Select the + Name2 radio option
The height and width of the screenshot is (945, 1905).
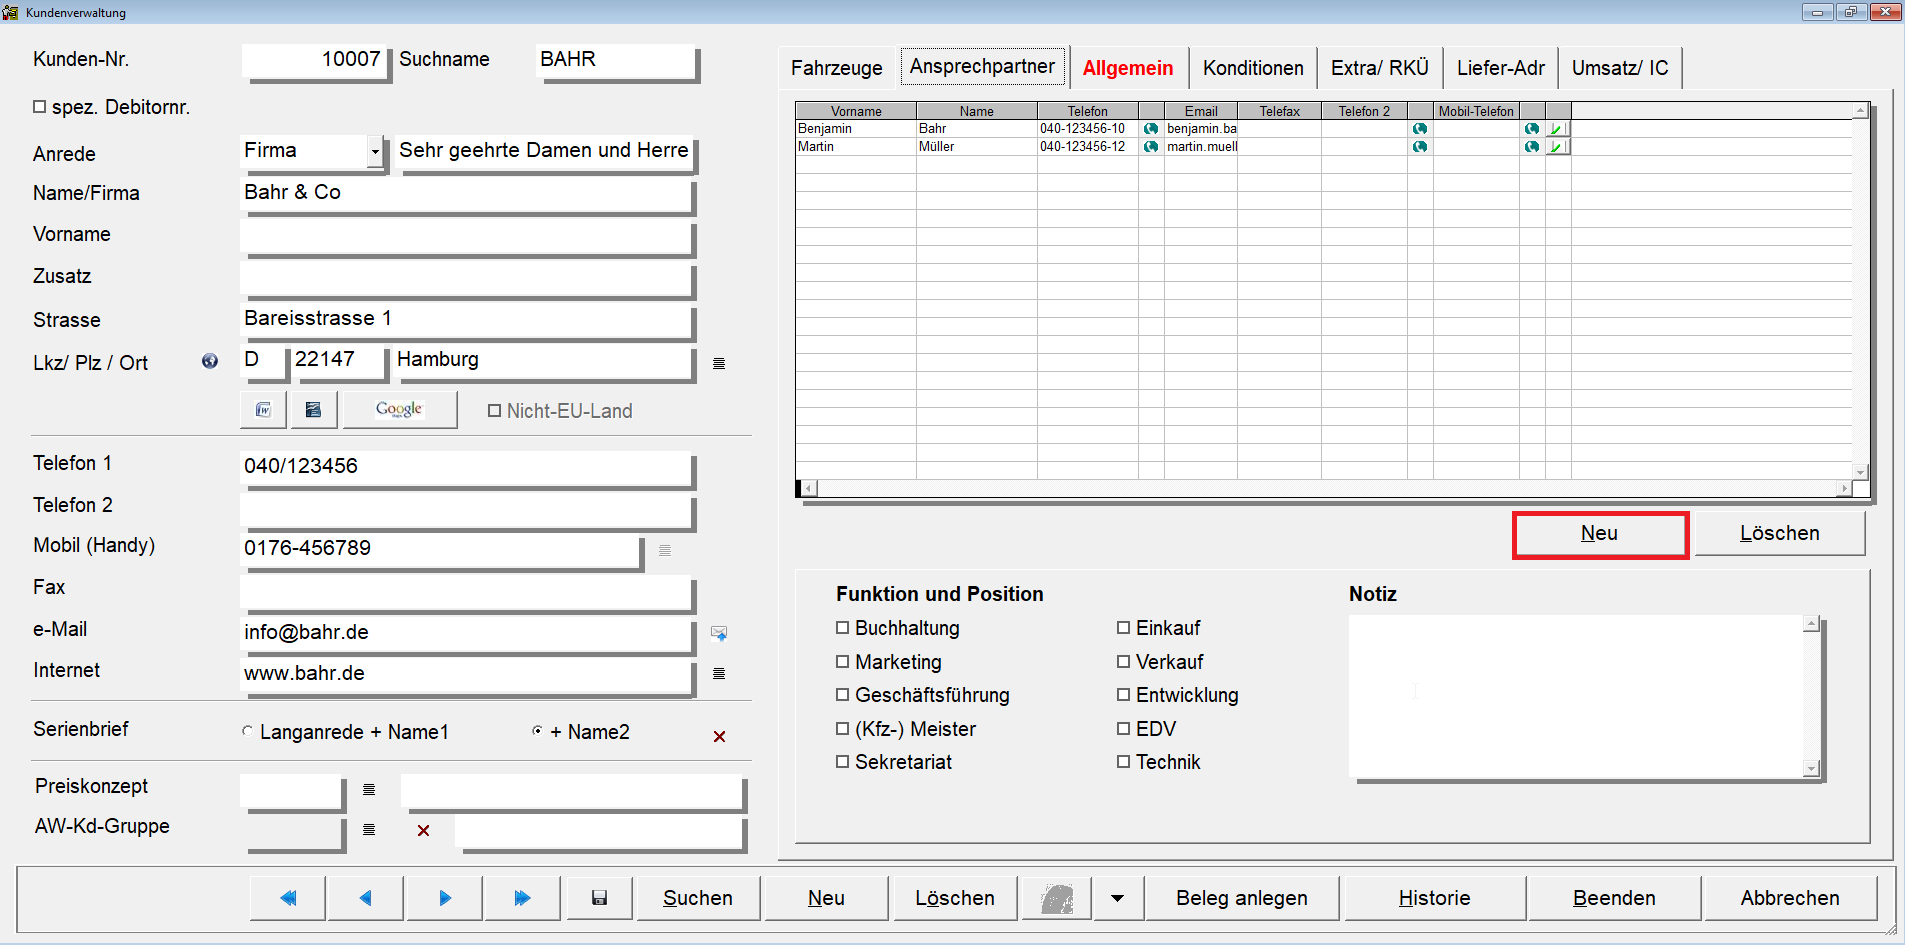(537, 731)
